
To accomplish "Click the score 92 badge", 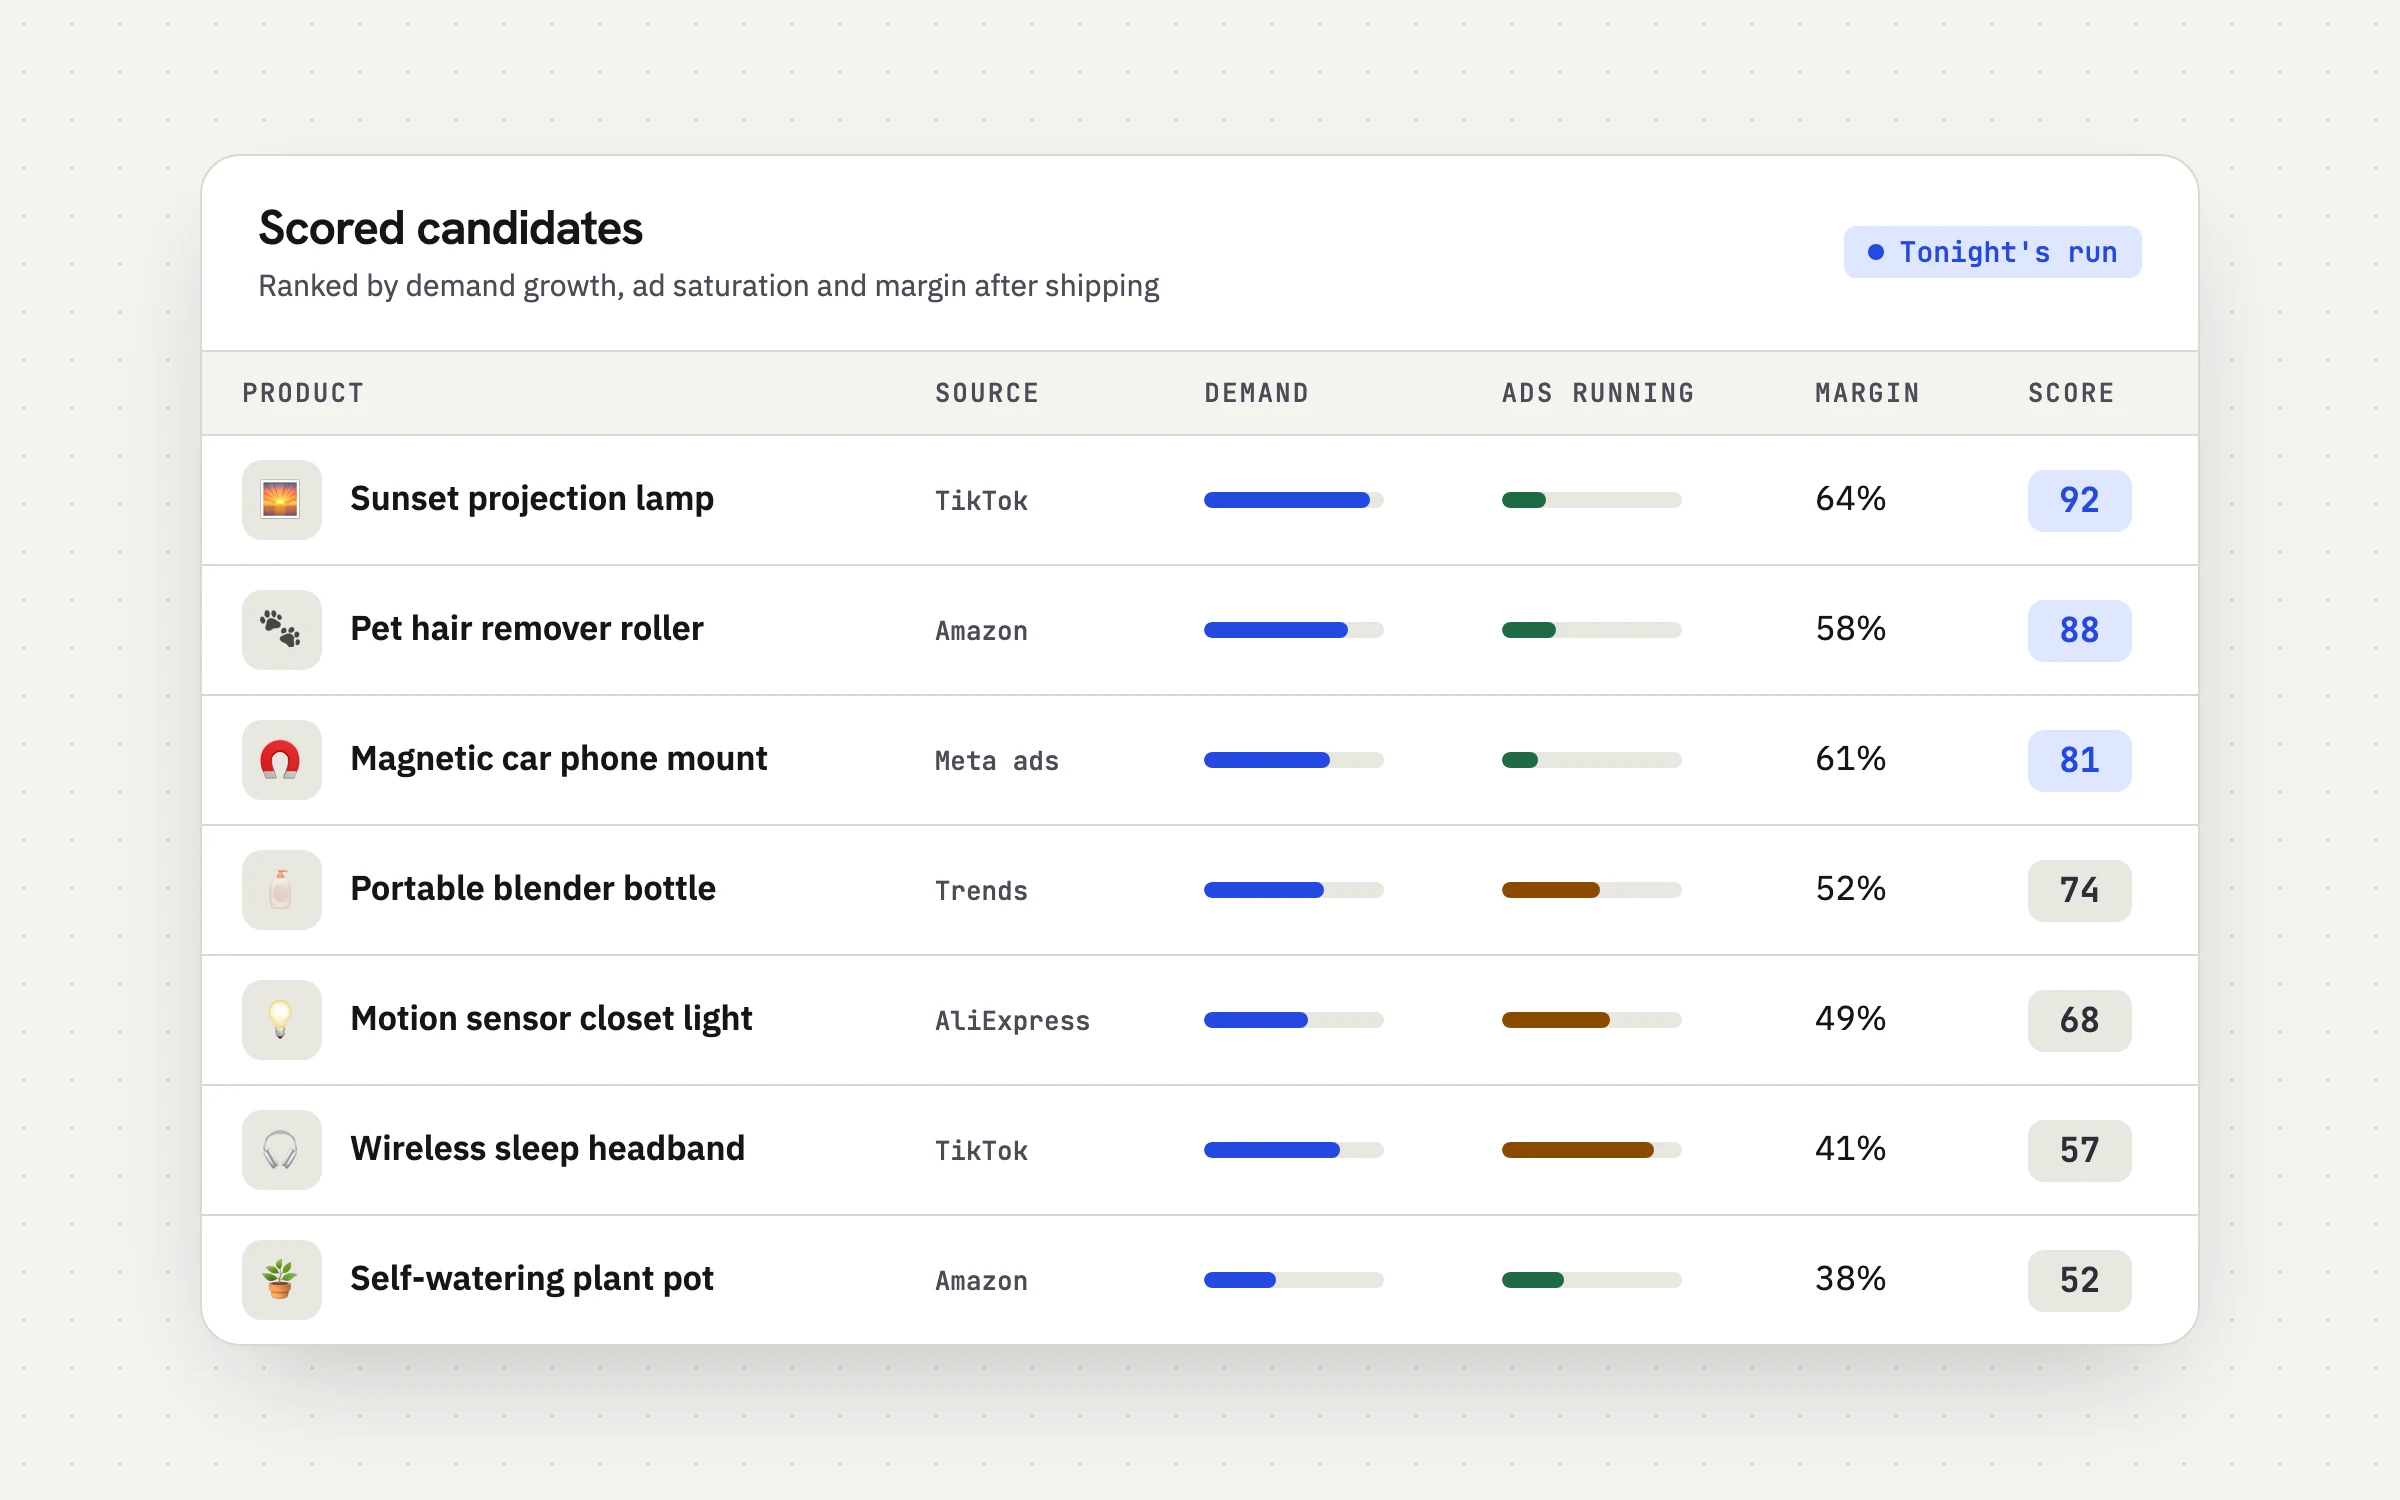I will 2079,500.
